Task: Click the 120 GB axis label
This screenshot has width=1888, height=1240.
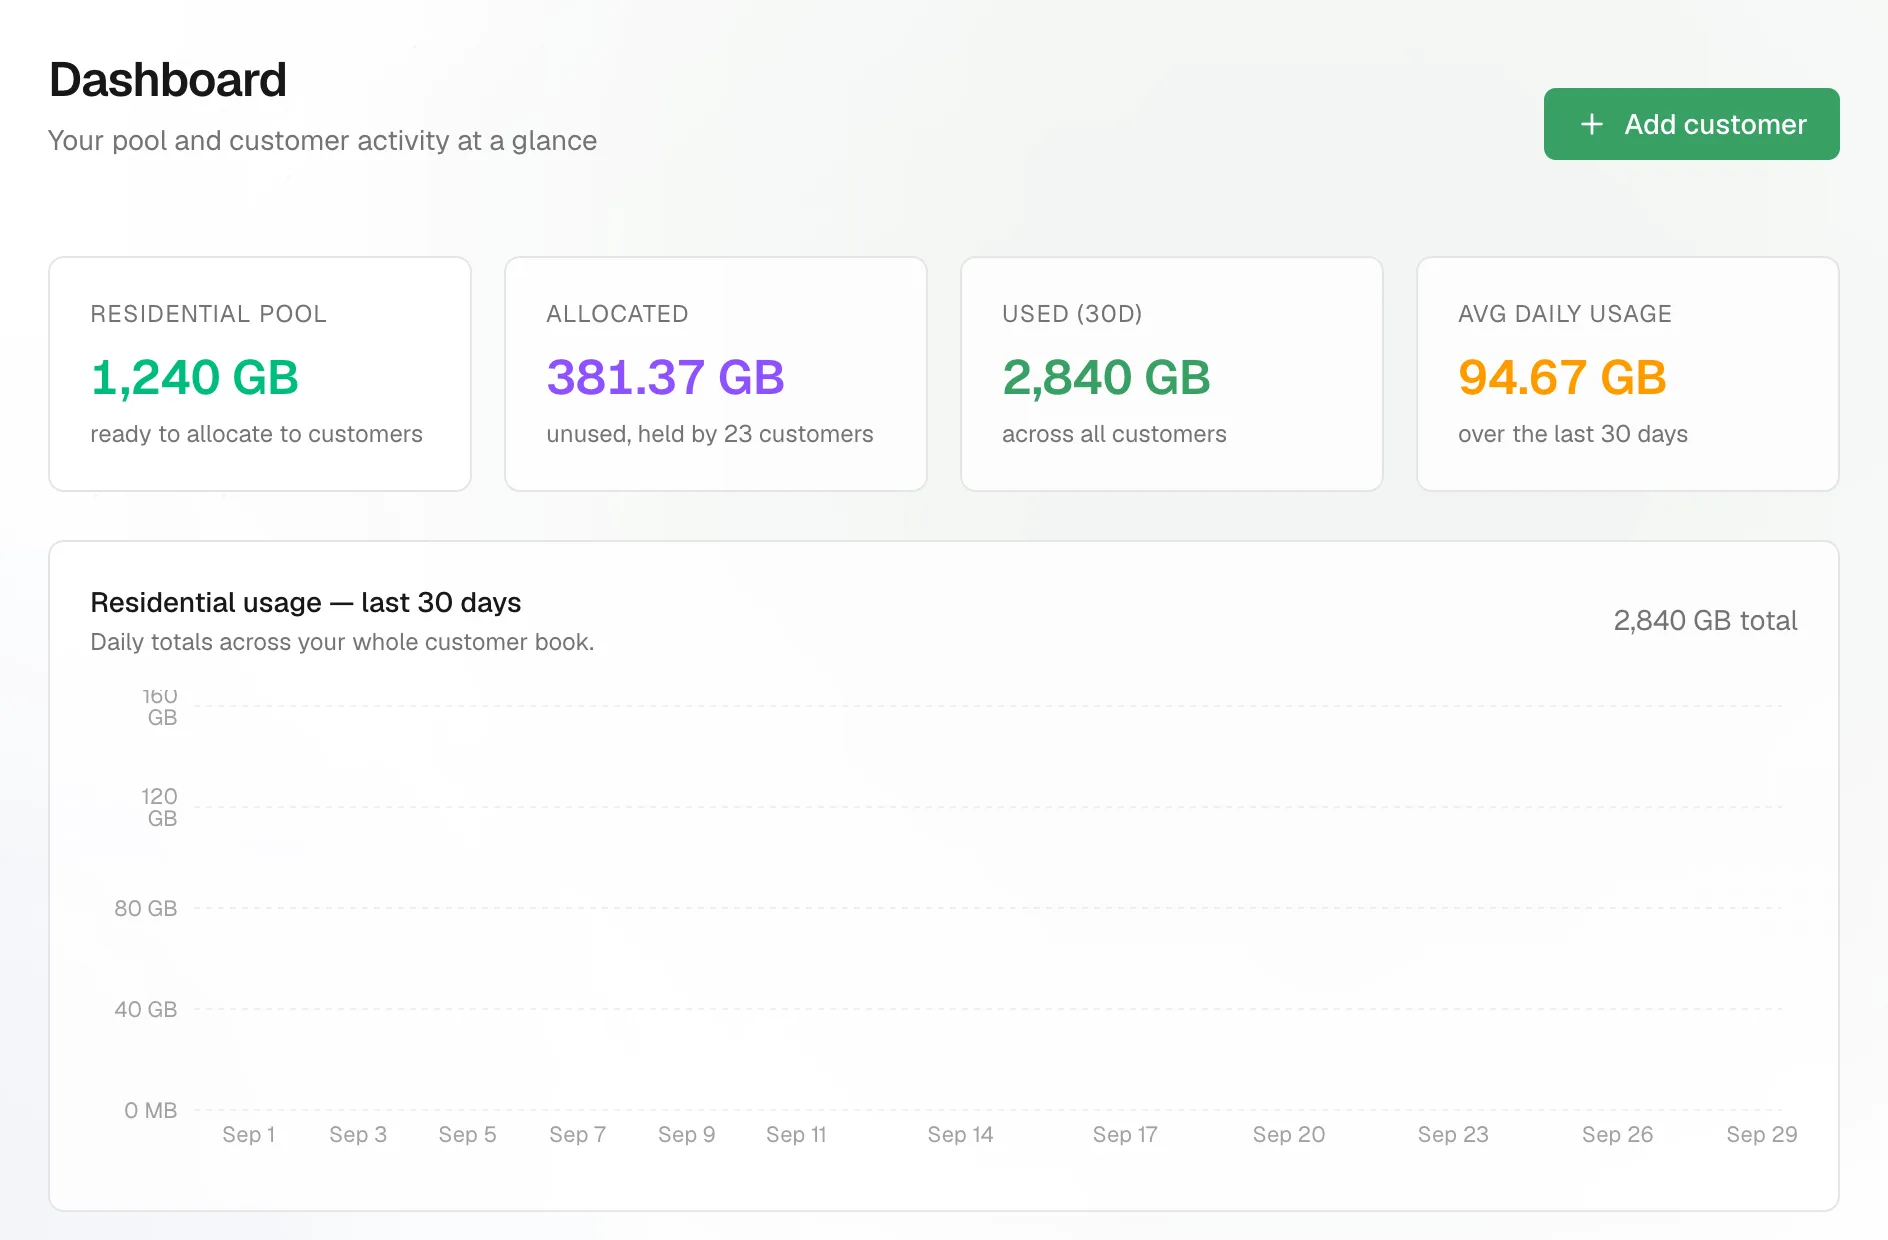Action: (160, 807)
